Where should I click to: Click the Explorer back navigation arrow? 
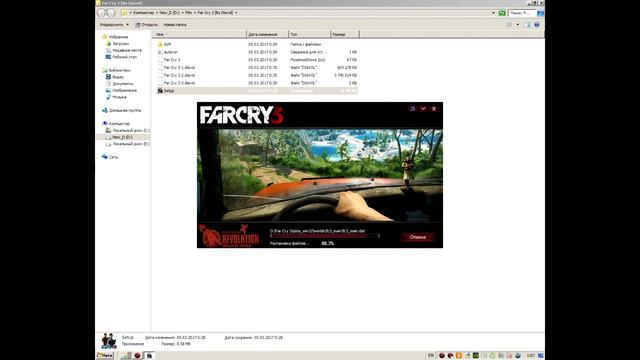click(102, 13)
